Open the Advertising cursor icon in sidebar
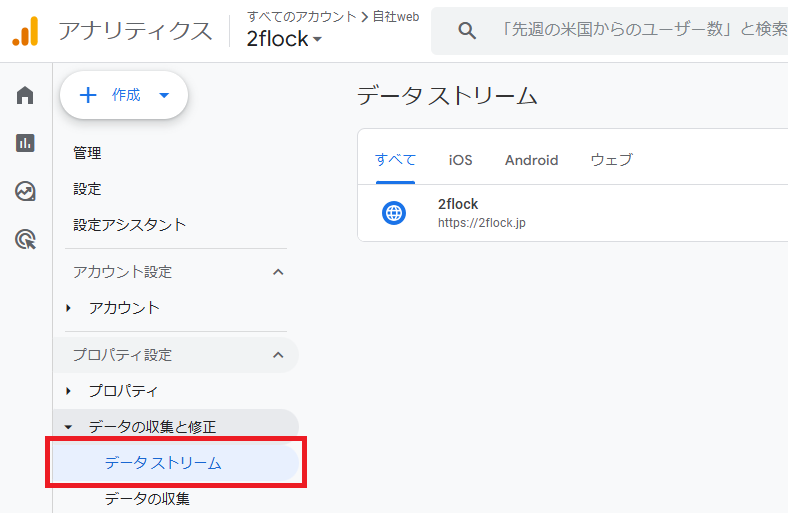The height and width of the screenshot is (513, 788). [x=25, y=239]
